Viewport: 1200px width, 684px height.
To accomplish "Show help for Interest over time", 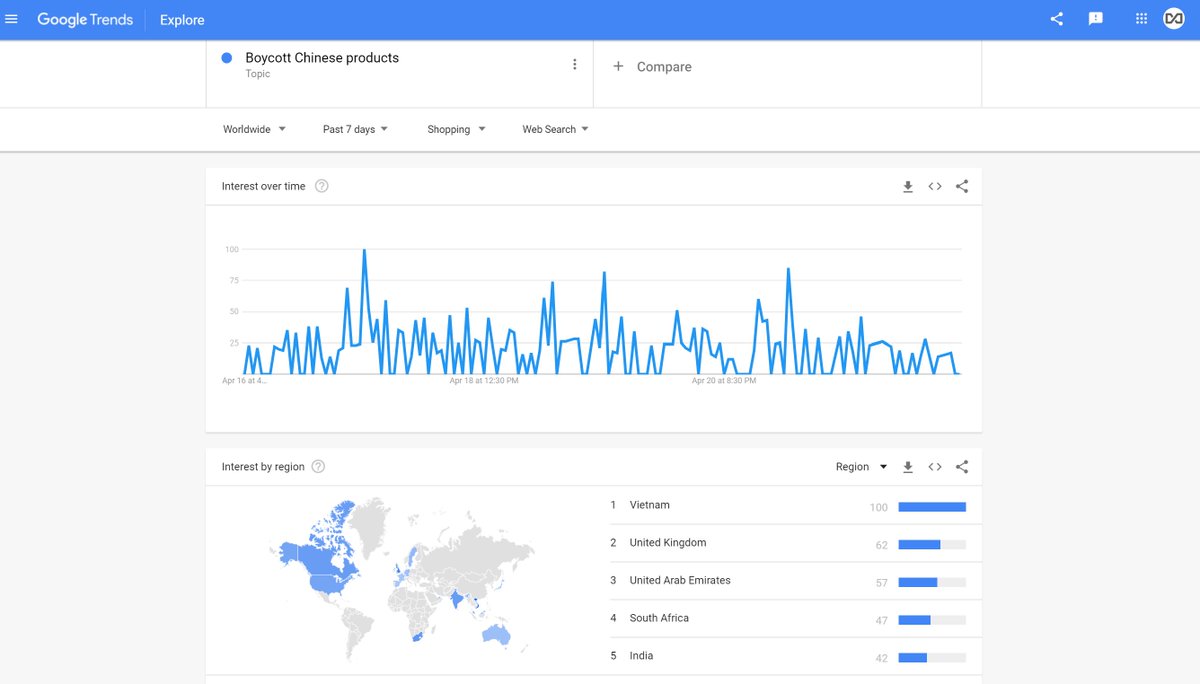I will click(x=321, y=186).
